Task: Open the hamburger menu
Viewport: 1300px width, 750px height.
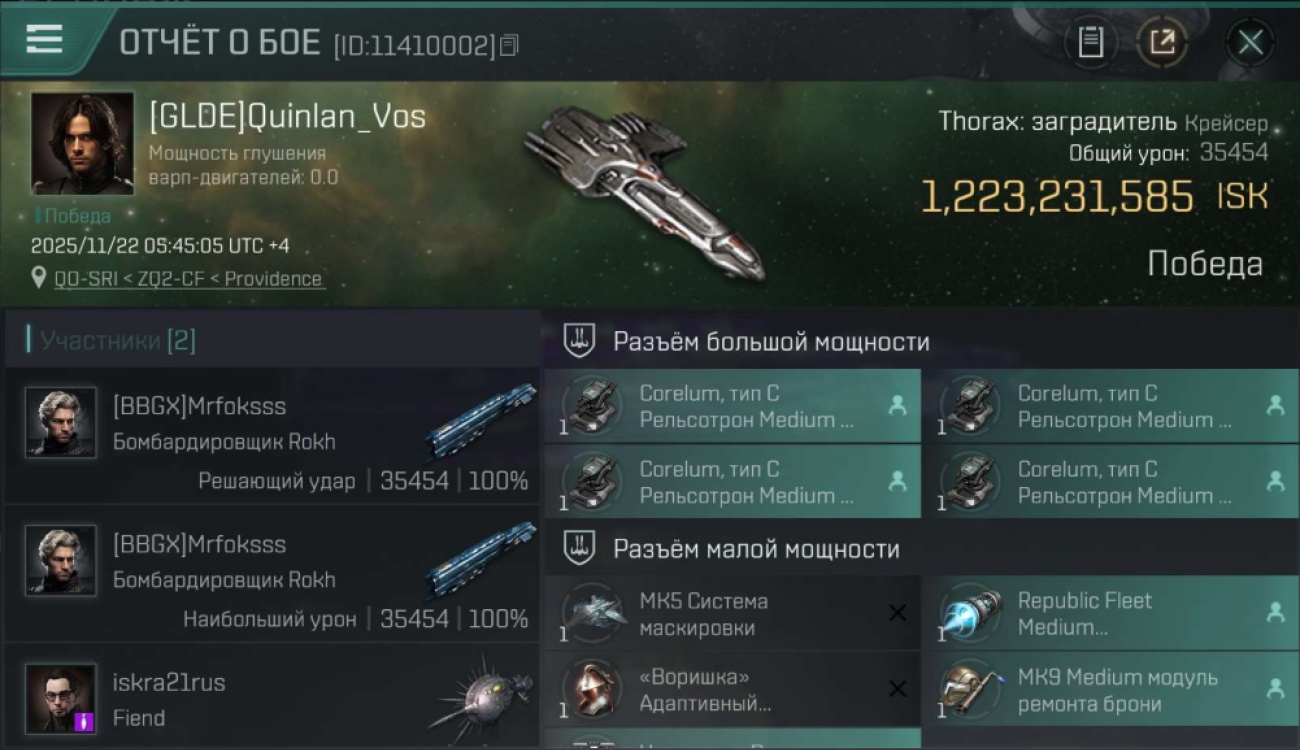Action: (44, 40)
